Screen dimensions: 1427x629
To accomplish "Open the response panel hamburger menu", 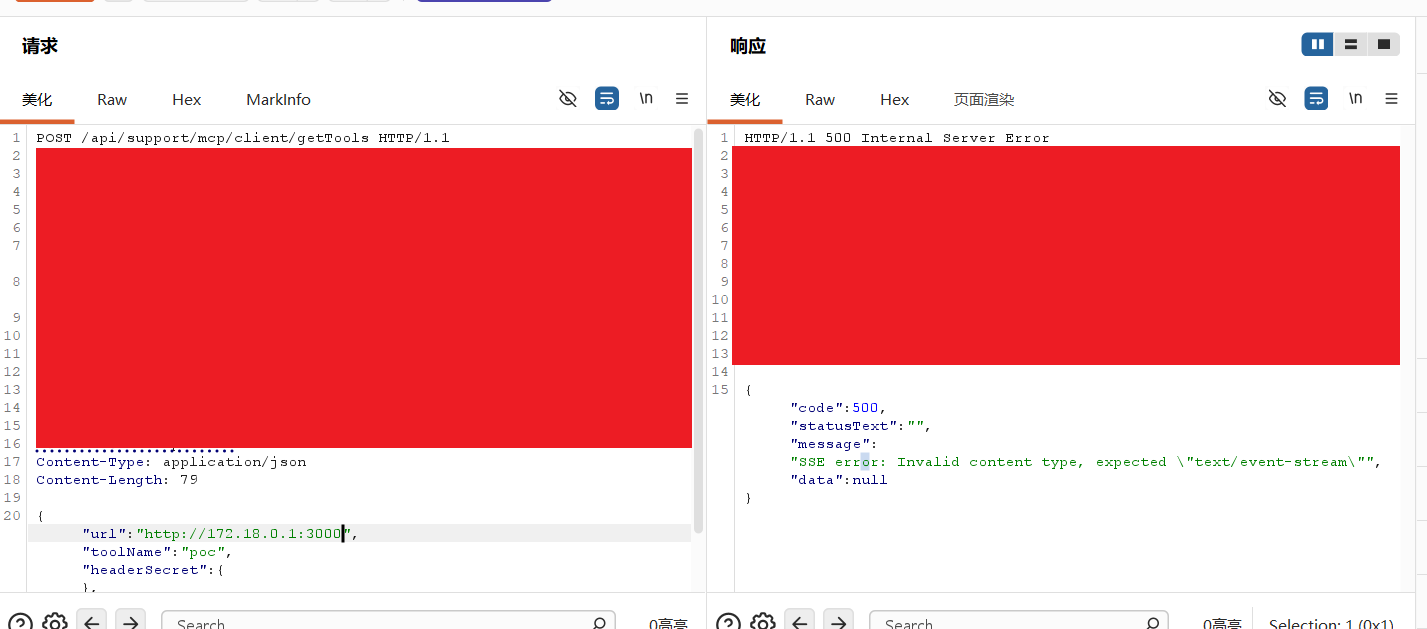I will click(1391, 98).
